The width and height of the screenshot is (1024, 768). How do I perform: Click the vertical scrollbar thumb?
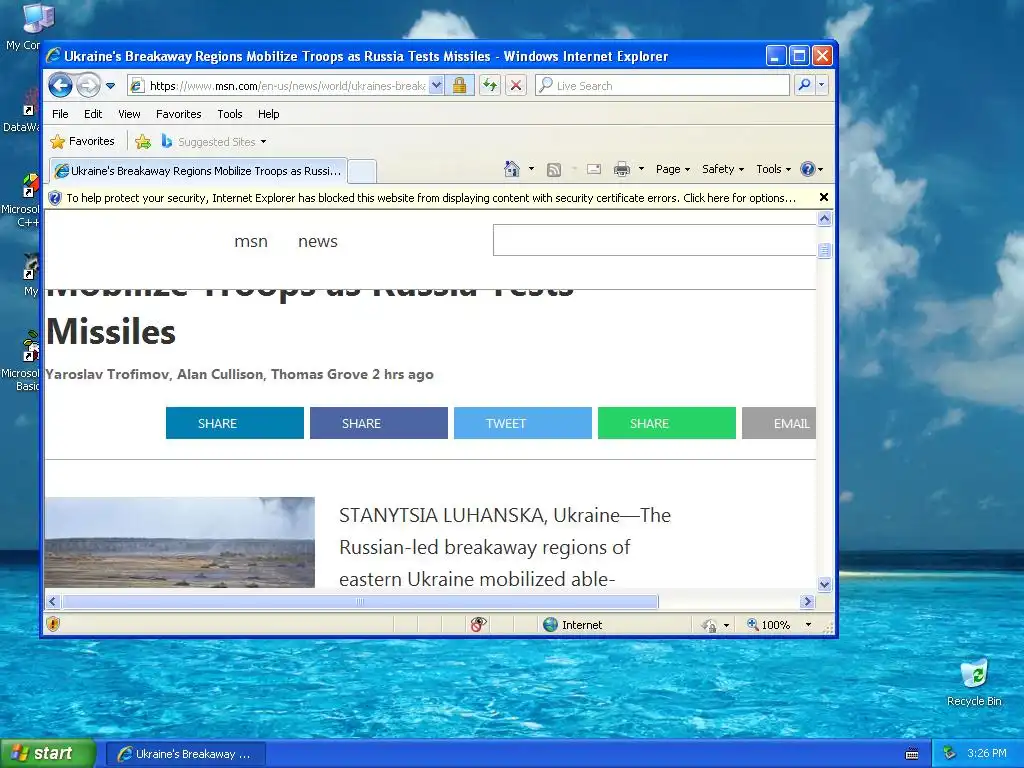click(x=824, y=250)
